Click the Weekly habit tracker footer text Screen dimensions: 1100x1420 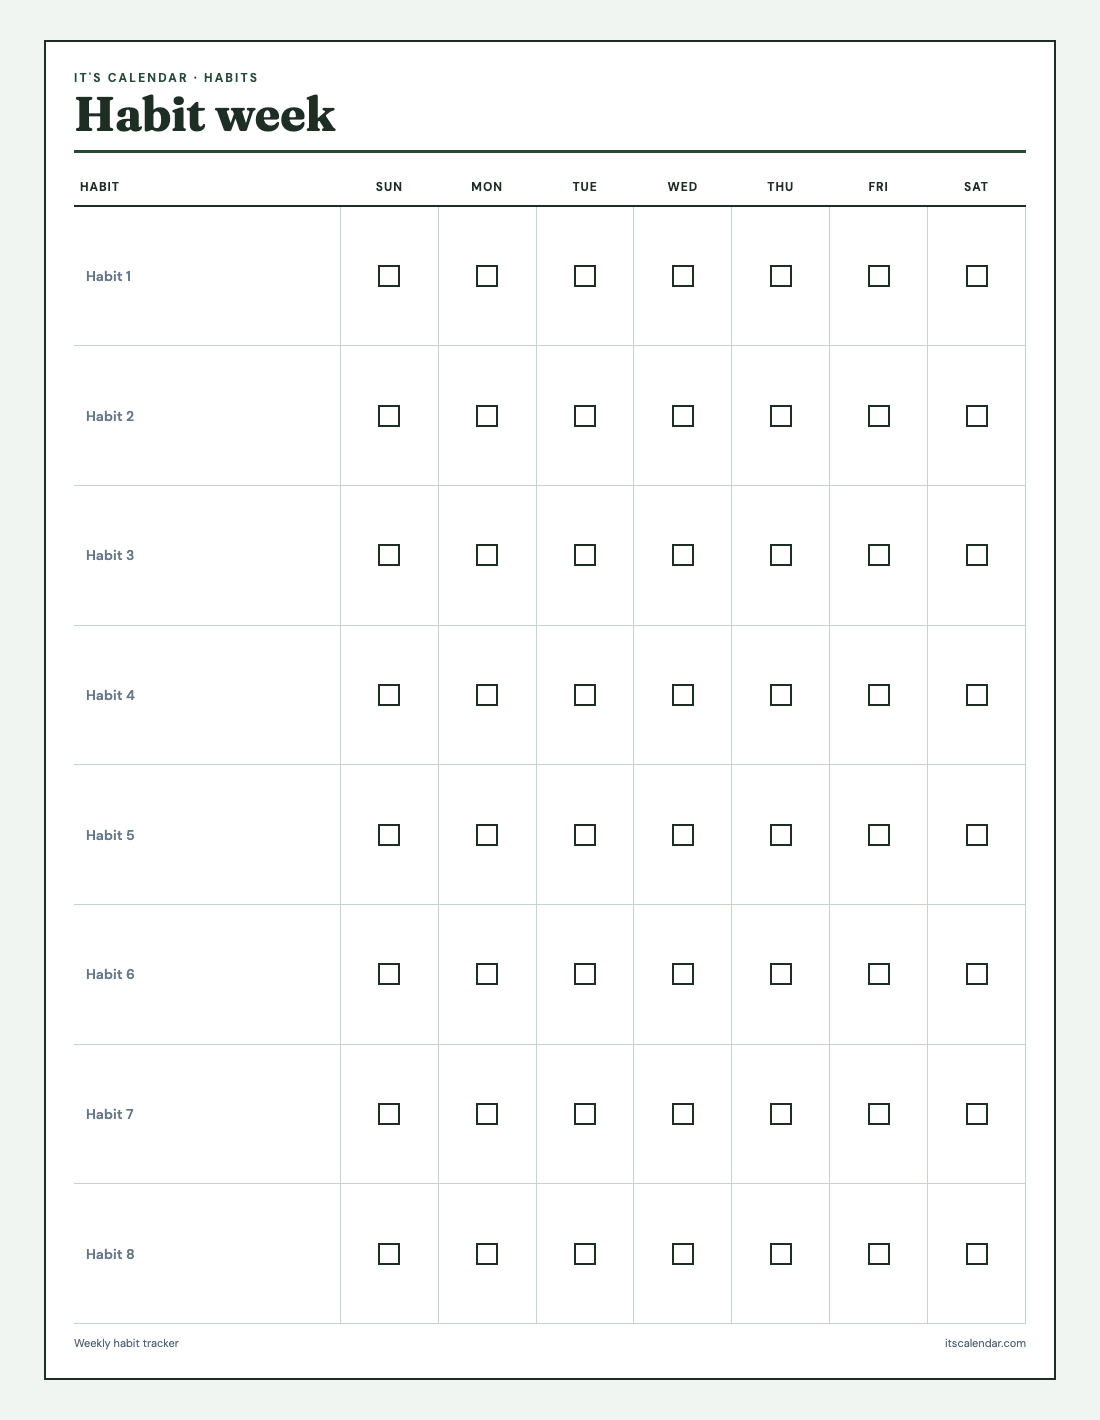(x=126, y=1343)
